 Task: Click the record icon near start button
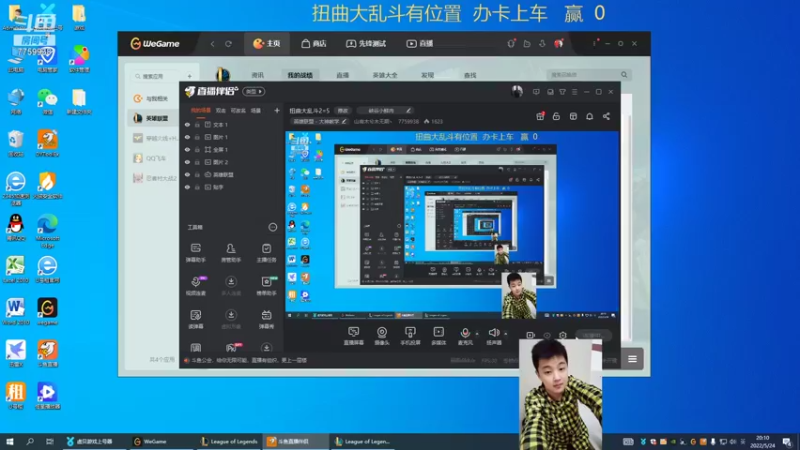(530, 335)
